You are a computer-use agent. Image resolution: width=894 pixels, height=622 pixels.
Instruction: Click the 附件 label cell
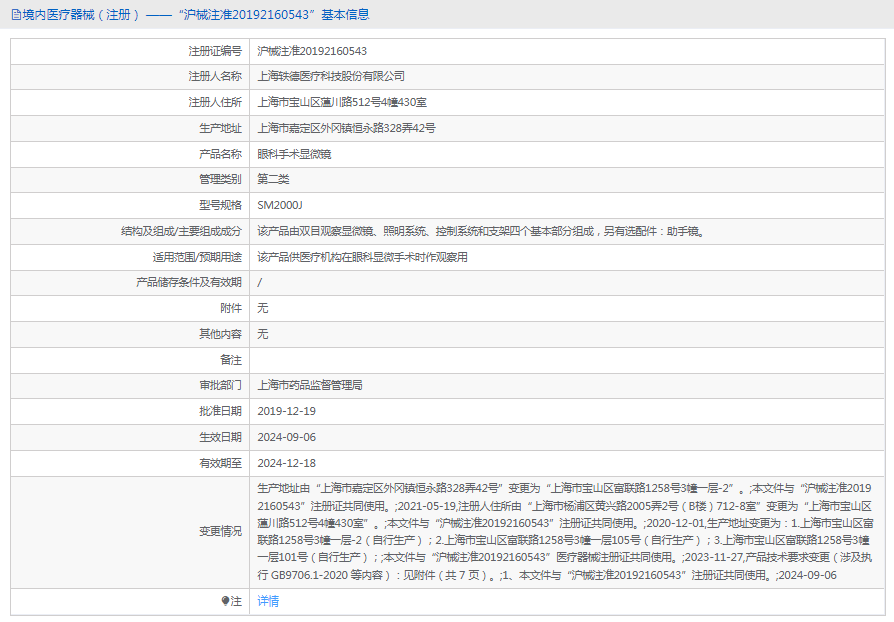point(130,308)
